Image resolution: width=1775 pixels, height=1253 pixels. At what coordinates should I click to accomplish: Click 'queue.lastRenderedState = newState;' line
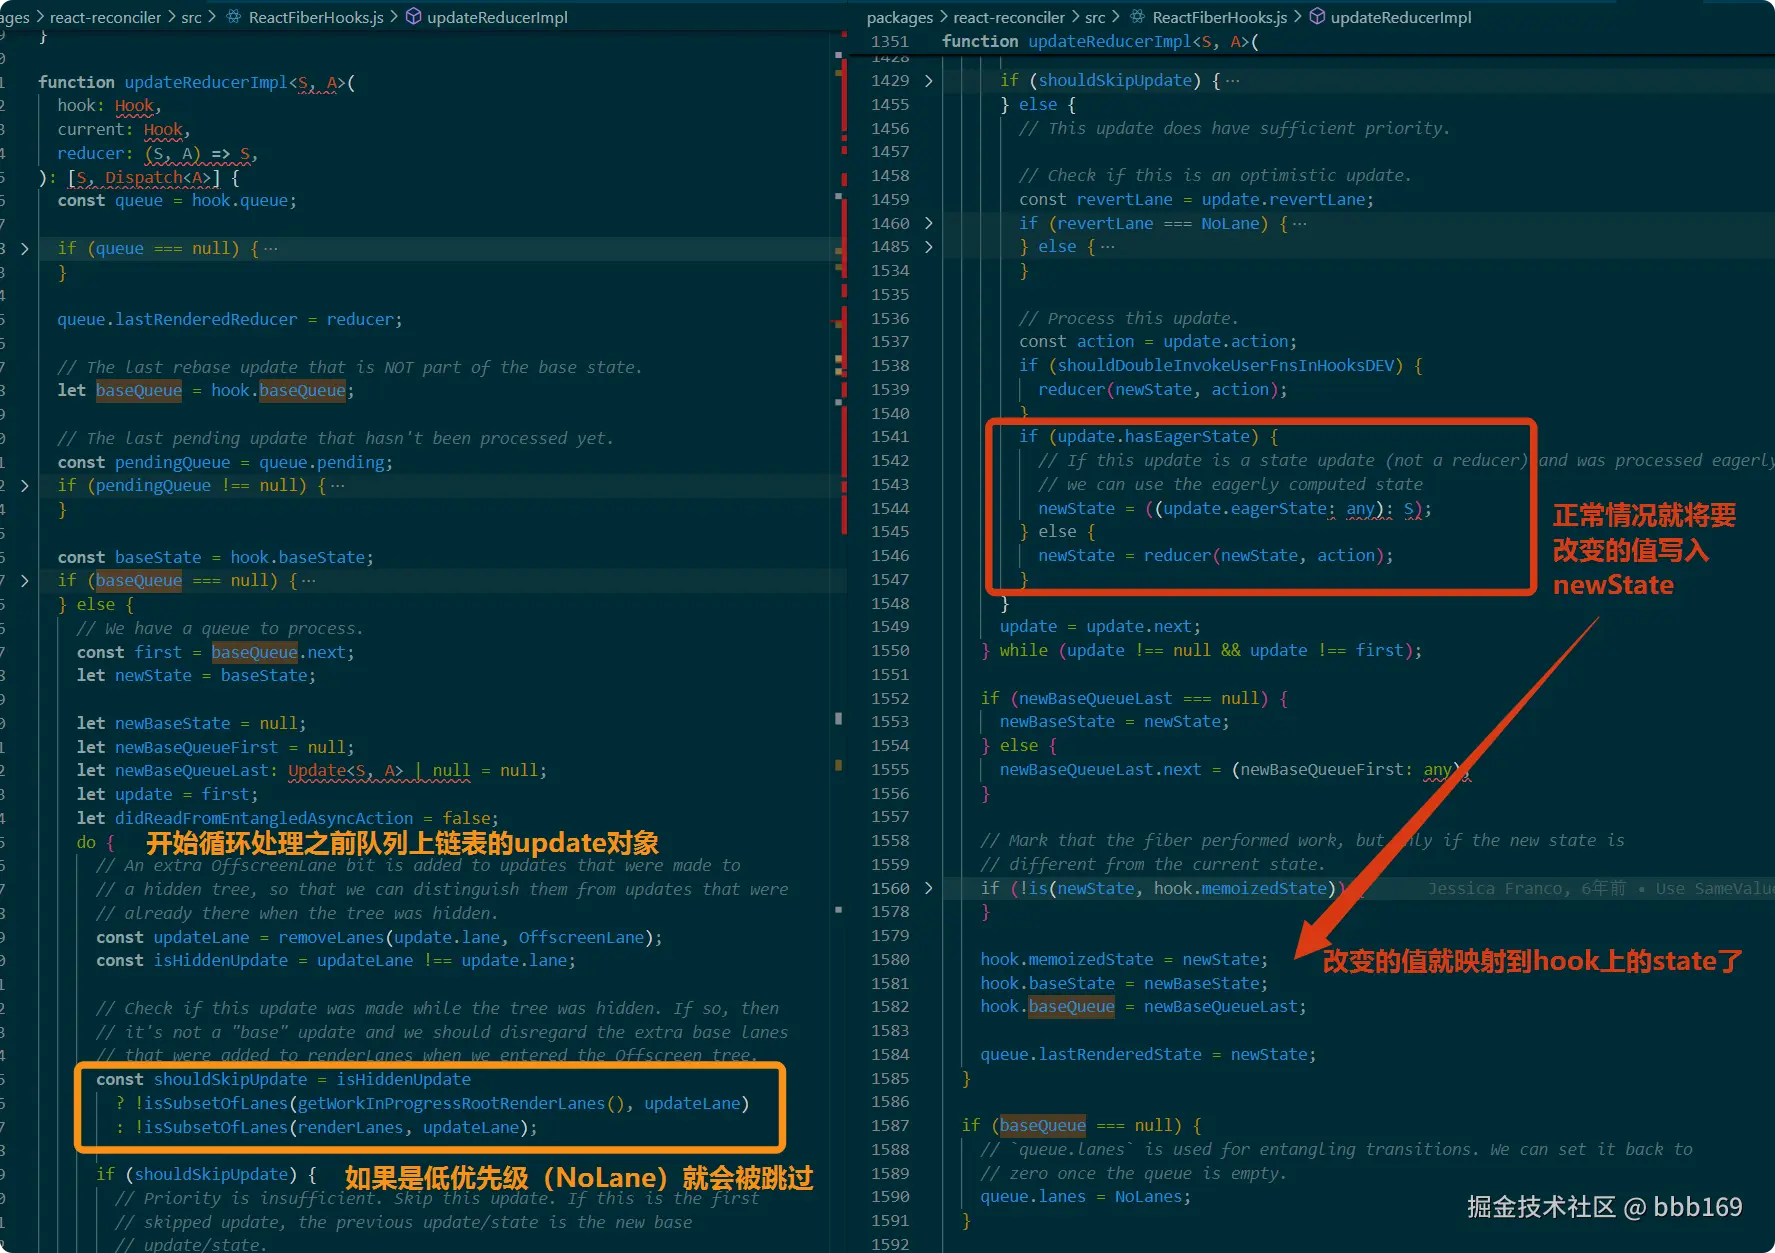1148,1055
